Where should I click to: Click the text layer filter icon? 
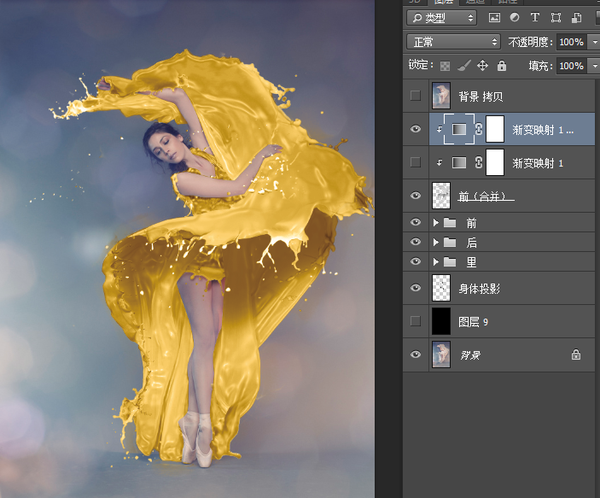pos(535,17)
